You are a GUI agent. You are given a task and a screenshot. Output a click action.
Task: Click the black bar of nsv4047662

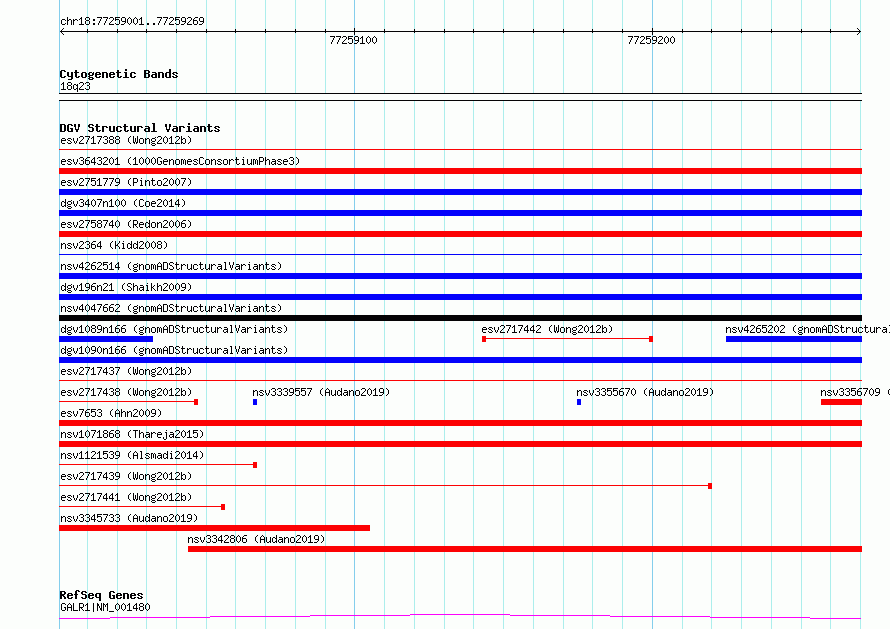(460, 318)
